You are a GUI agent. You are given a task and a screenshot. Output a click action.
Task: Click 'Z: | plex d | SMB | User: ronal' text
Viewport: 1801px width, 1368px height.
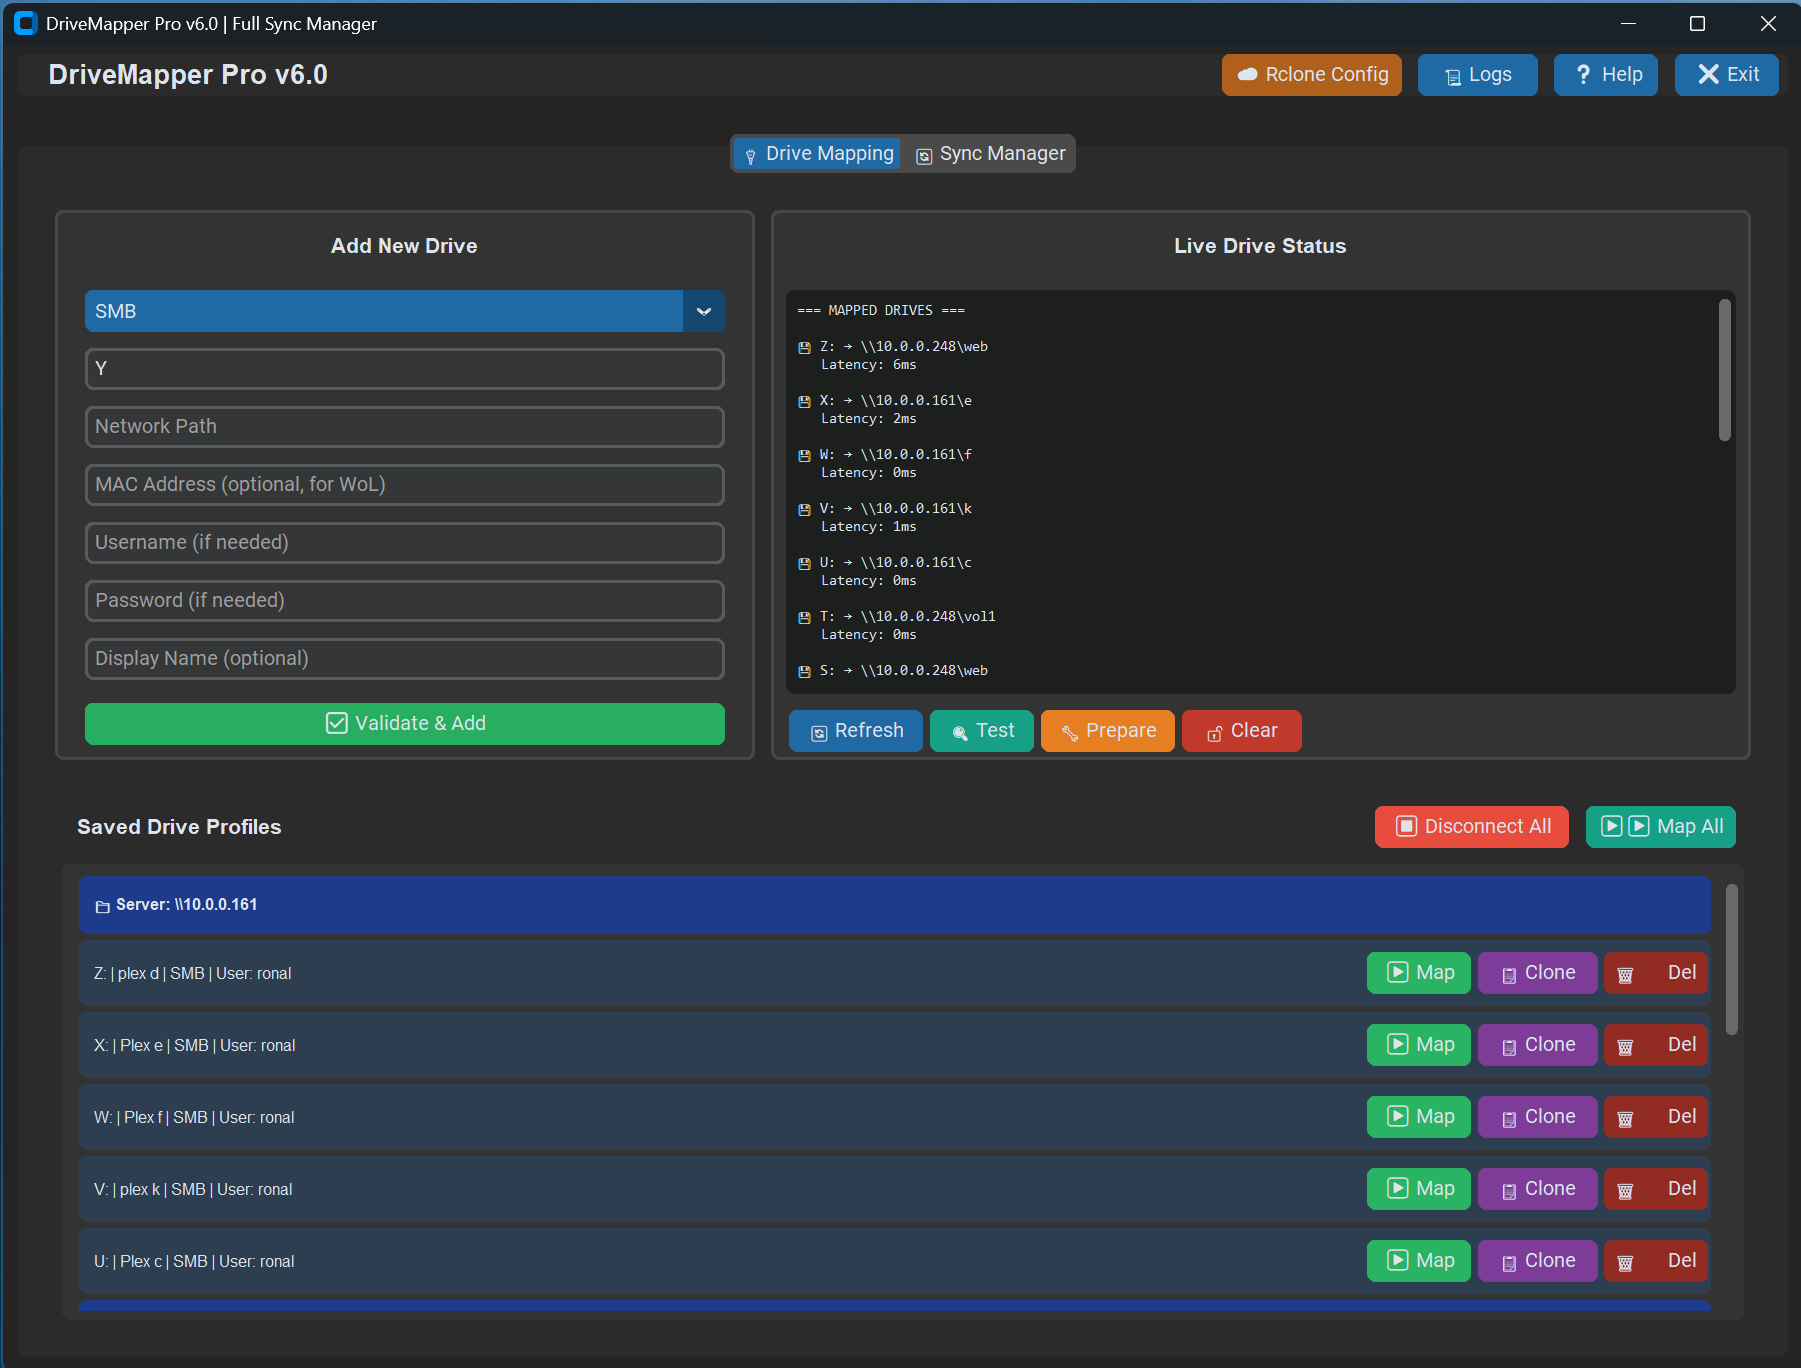(x=193, y=974)
